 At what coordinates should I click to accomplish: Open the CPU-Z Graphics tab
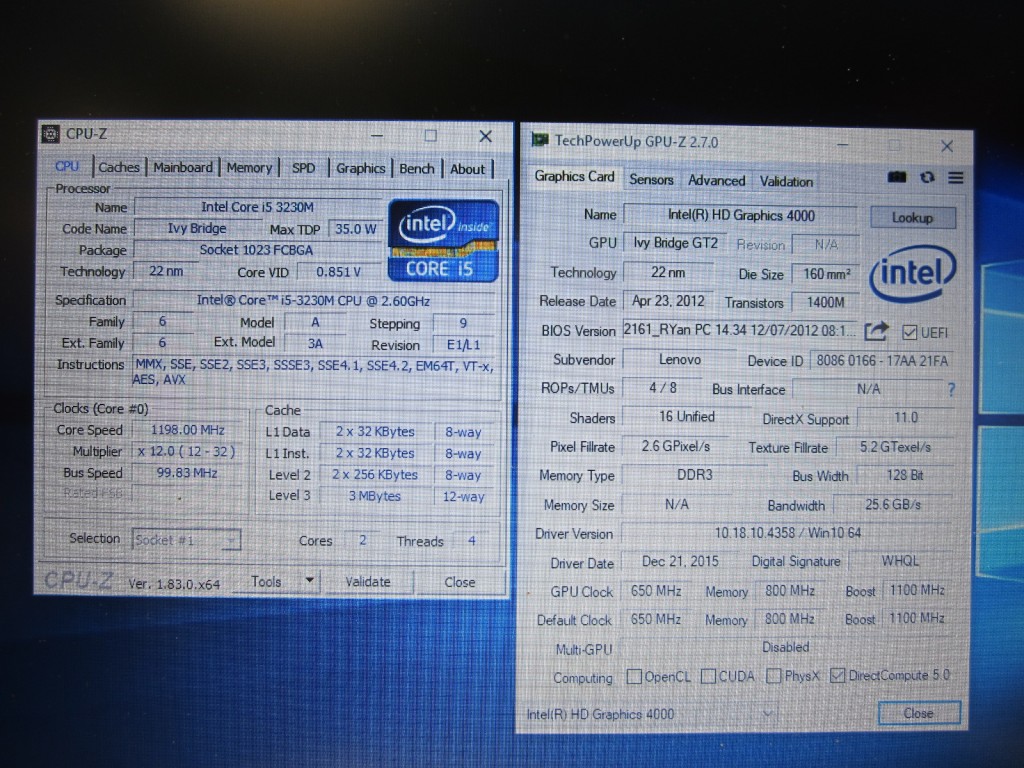360,168
